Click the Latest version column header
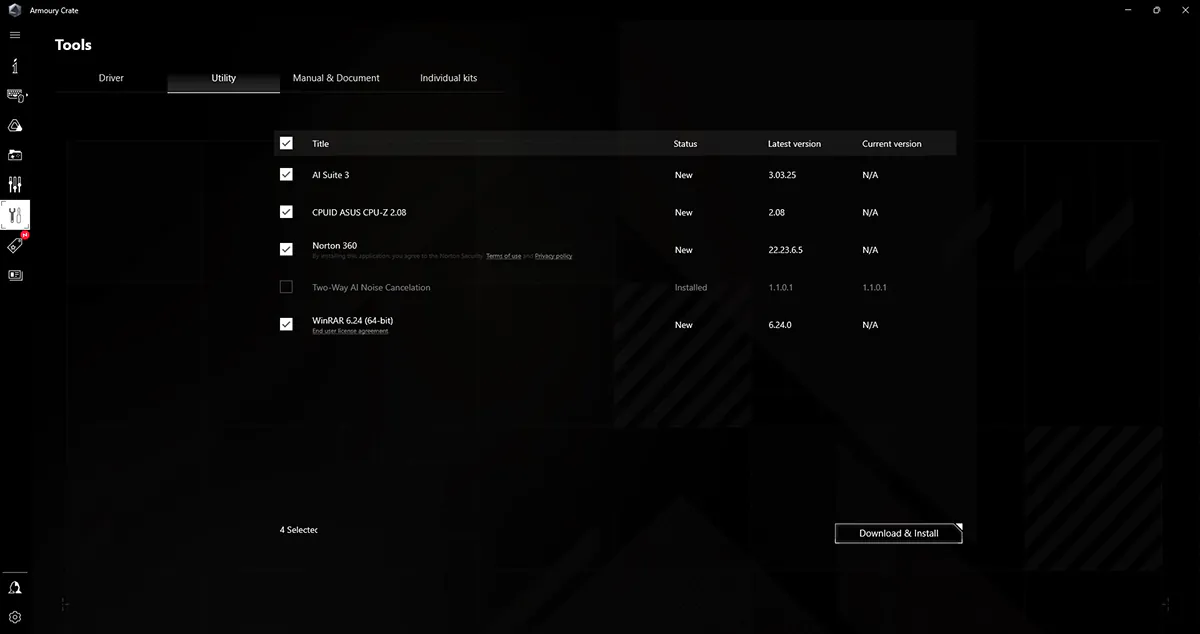Image resolution: width=1200 pixels, height=634 pixels. coord(794,144)
